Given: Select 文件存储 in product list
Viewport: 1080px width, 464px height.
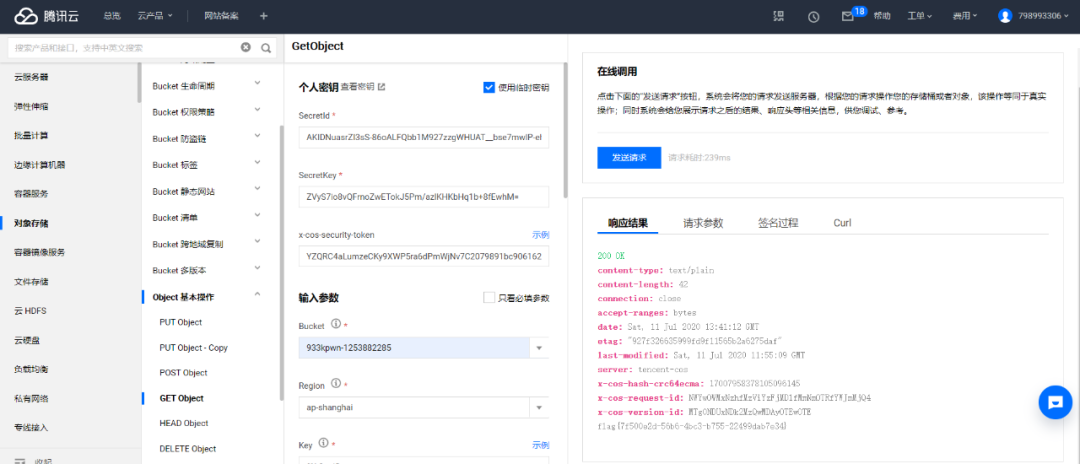Looking at the screenshot, I should click(x=31, y=282).
